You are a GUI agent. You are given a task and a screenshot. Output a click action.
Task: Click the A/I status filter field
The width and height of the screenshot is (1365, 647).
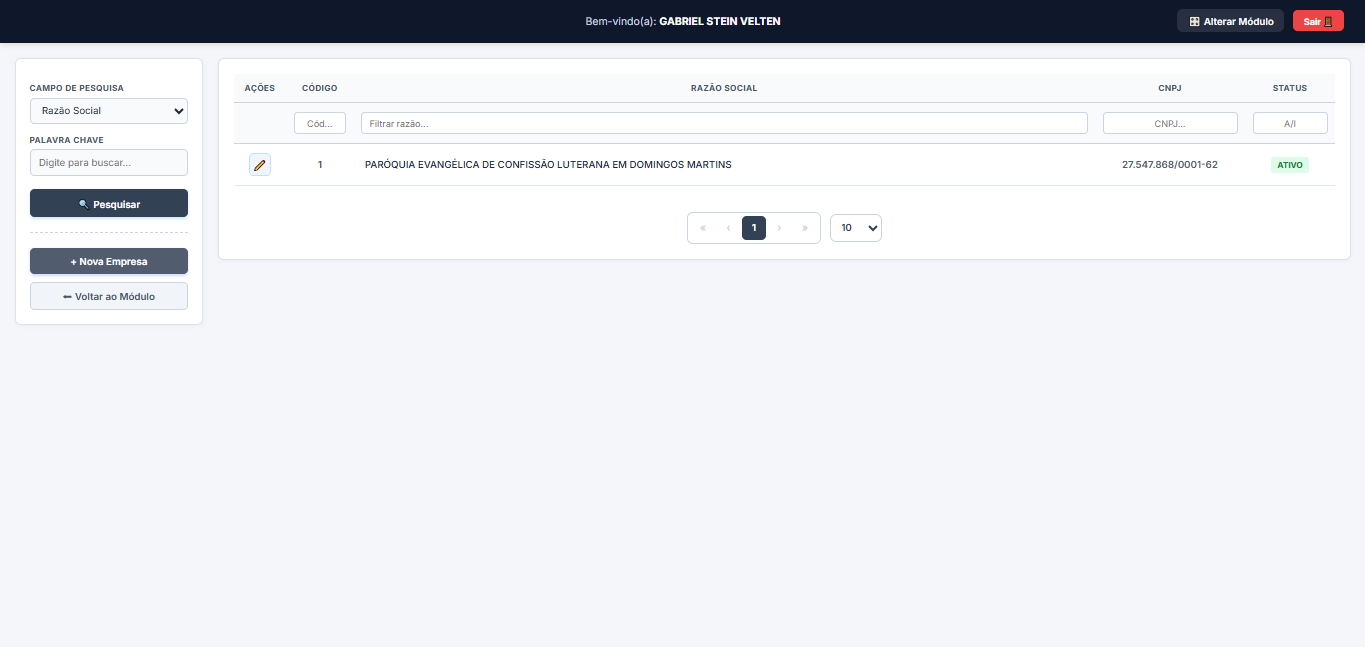[1290, 123]
